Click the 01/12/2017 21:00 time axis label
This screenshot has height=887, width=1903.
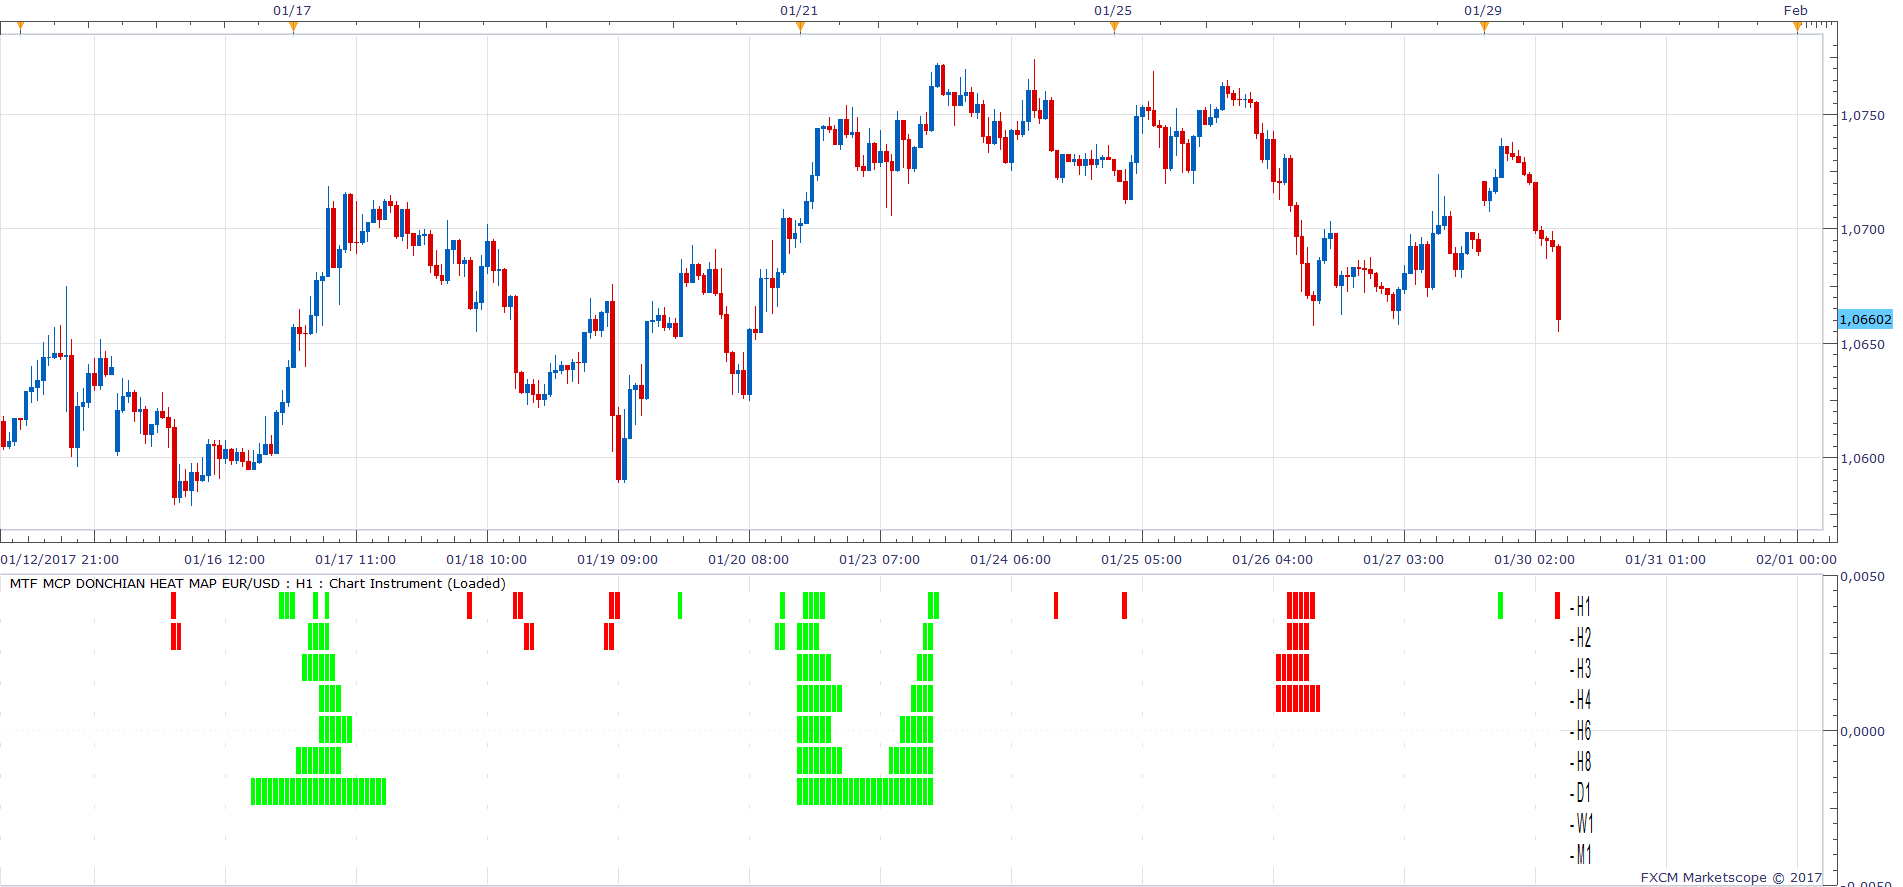pyautogui.click(x=60, y=560)
